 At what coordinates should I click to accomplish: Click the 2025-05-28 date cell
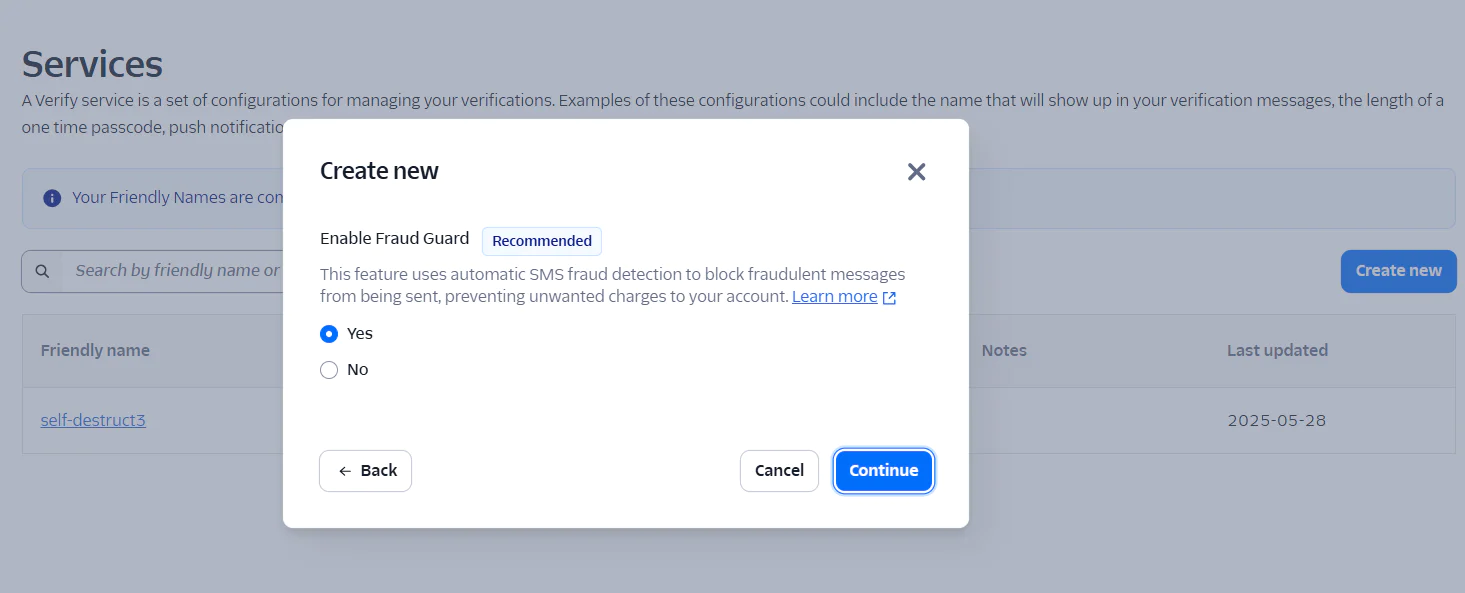(1276, 420)
